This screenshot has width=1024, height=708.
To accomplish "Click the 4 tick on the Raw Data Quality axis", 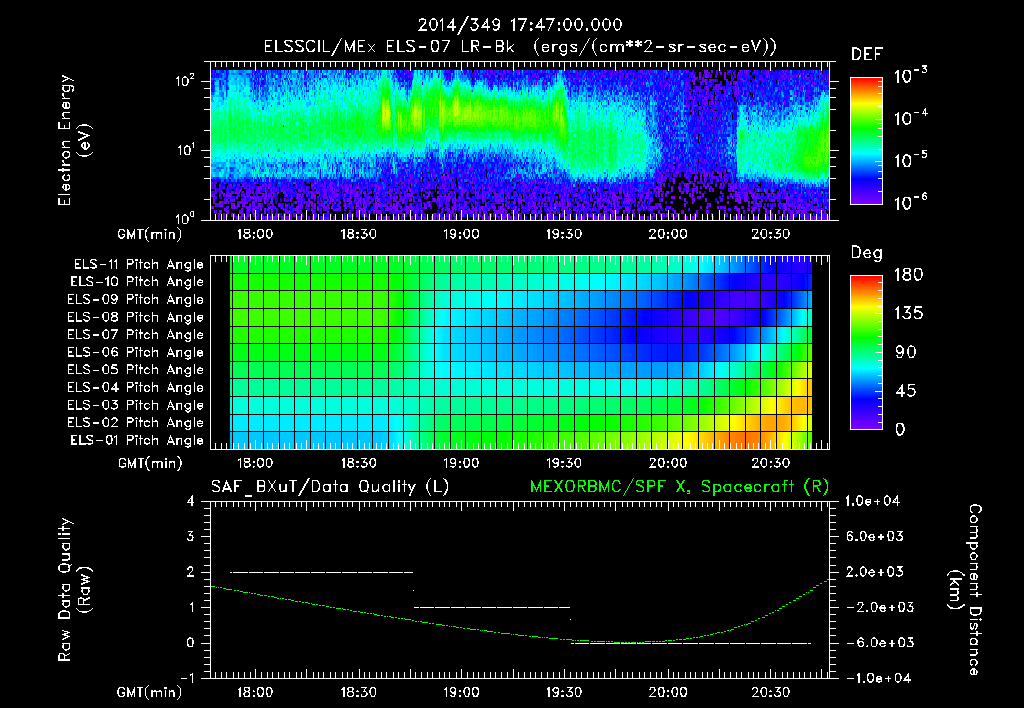I will [x=191, y=502].
